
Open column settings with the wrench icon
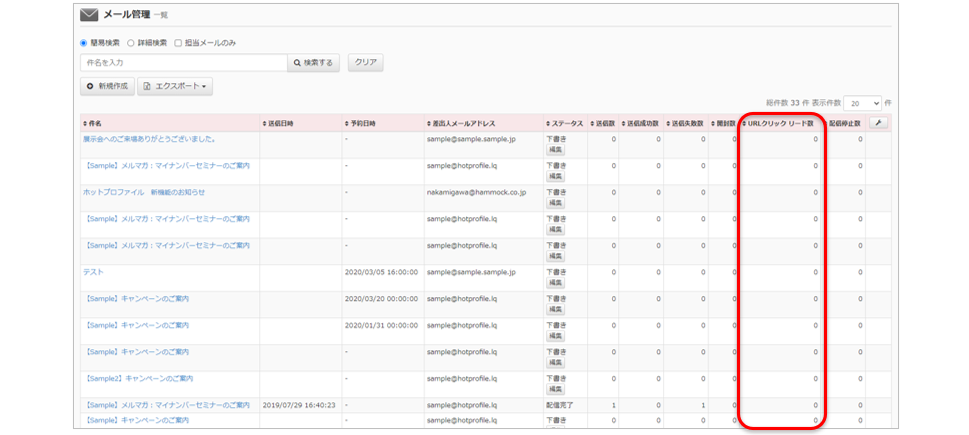(x=878, y=123)
